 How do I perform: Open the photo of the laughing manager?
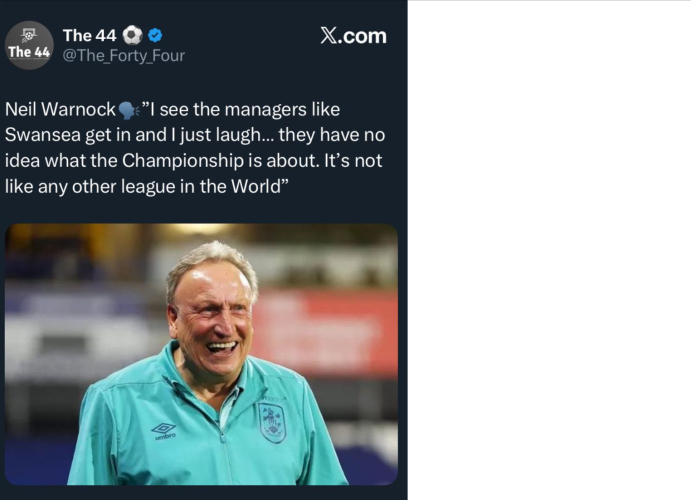(201, 355)
